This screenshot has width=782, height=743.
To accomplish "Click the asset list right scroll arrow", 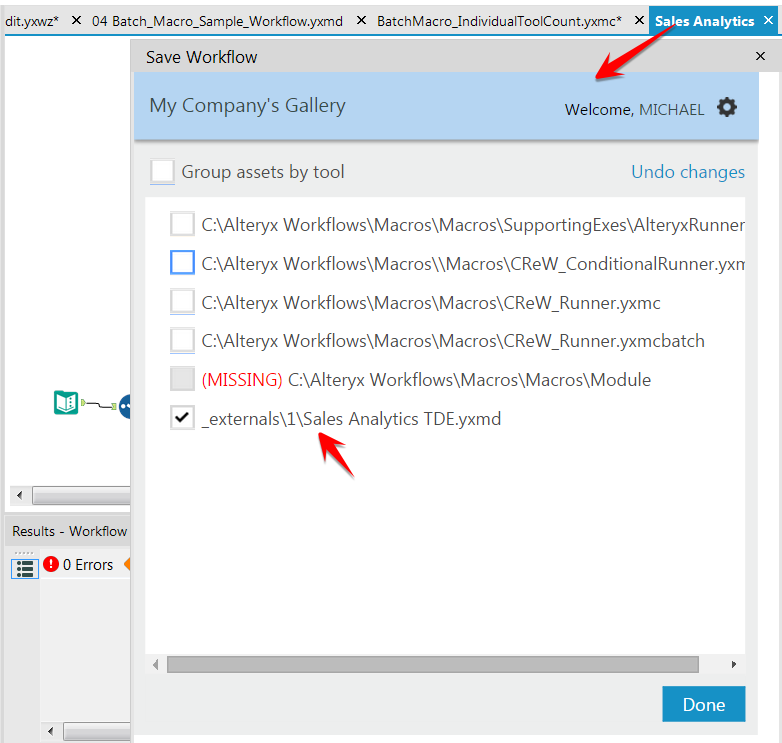I will [x=734, y=665].
